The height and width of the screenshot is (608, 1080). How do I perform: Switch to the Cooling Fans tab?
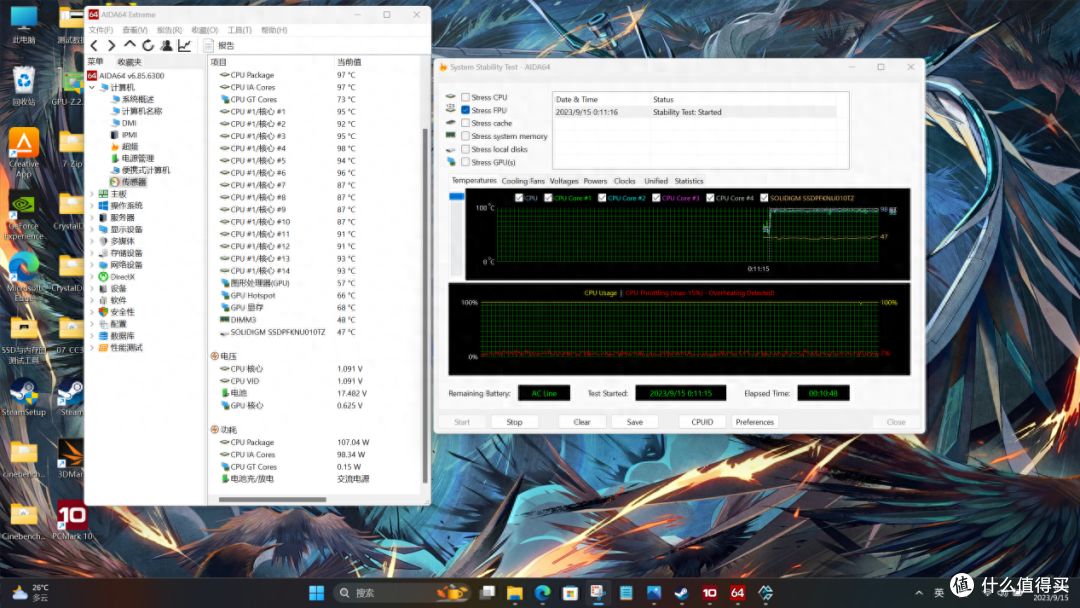523,181
